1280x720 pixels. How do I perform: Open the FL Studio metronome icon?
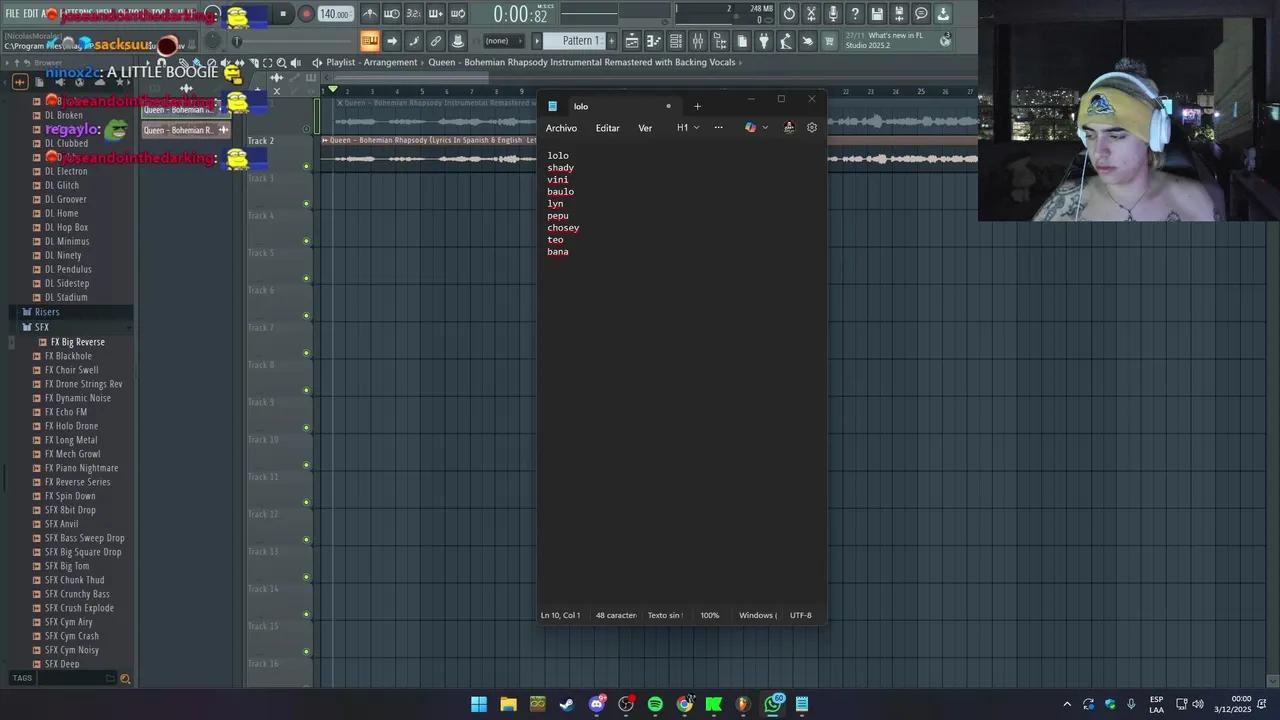370,14
